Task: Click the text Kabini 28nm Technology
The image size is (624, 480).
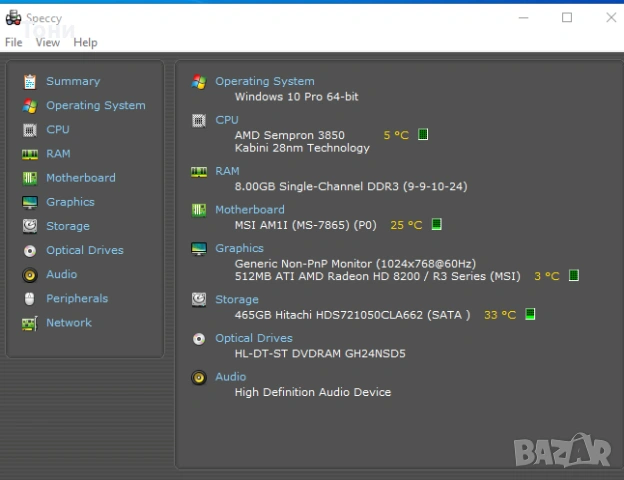Action: tap(302, 148)
